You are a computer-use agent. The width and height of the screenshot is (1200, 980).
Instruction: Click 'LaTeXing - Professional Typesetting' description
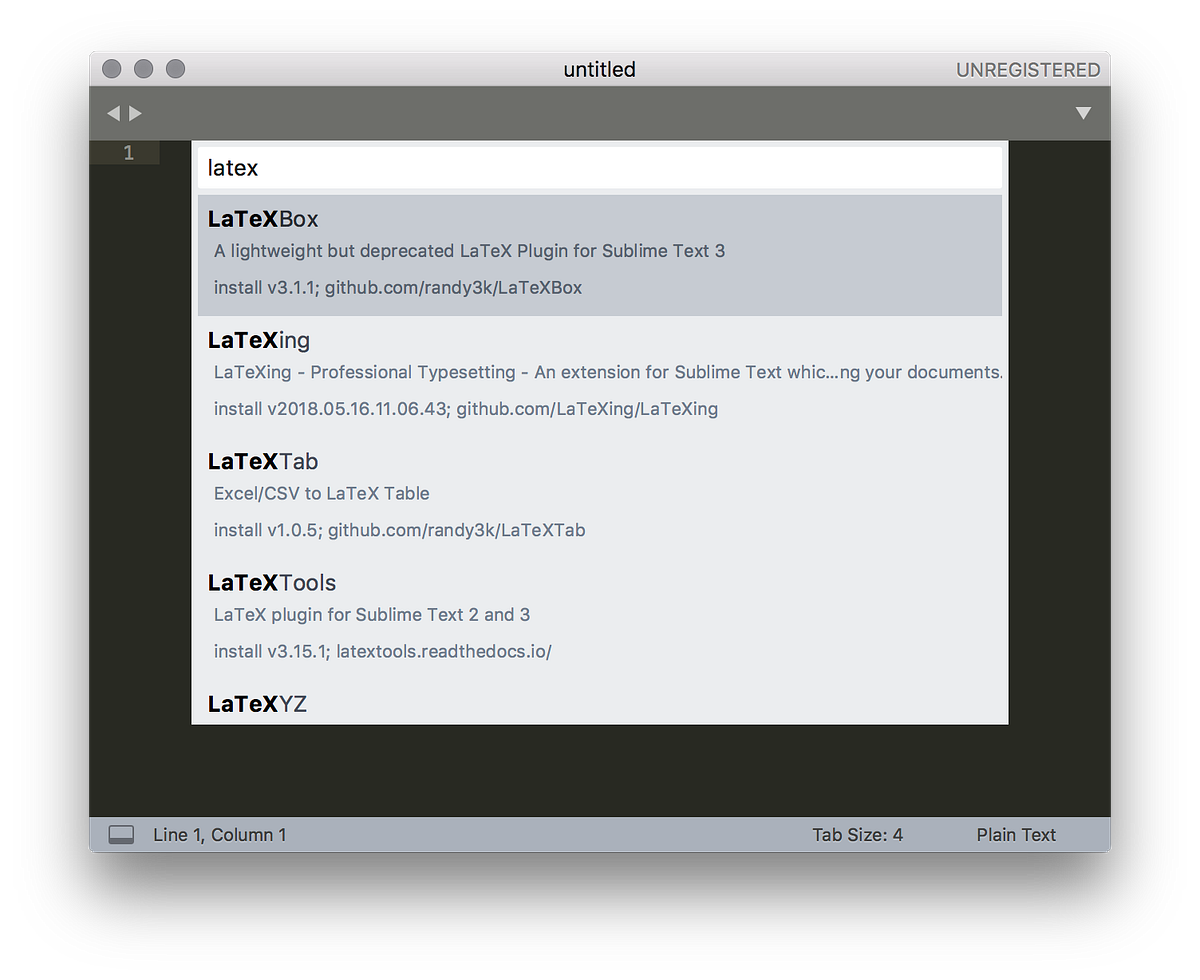[608, 372]
